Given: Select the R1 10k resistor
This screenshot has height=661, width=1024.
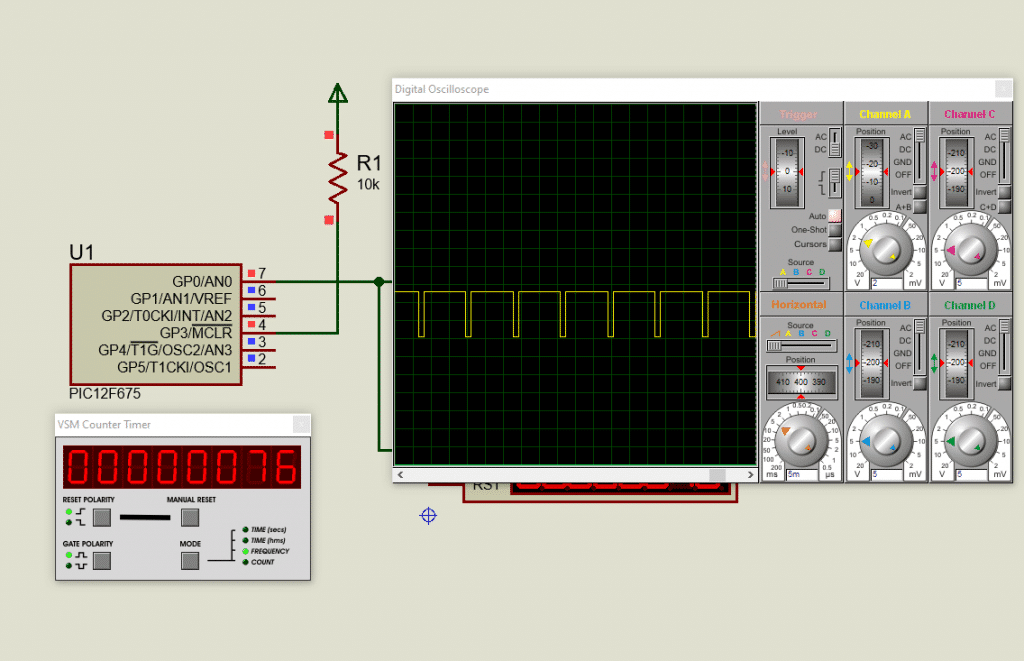Looking at the screenshot, I should click(x=338, y=178).
